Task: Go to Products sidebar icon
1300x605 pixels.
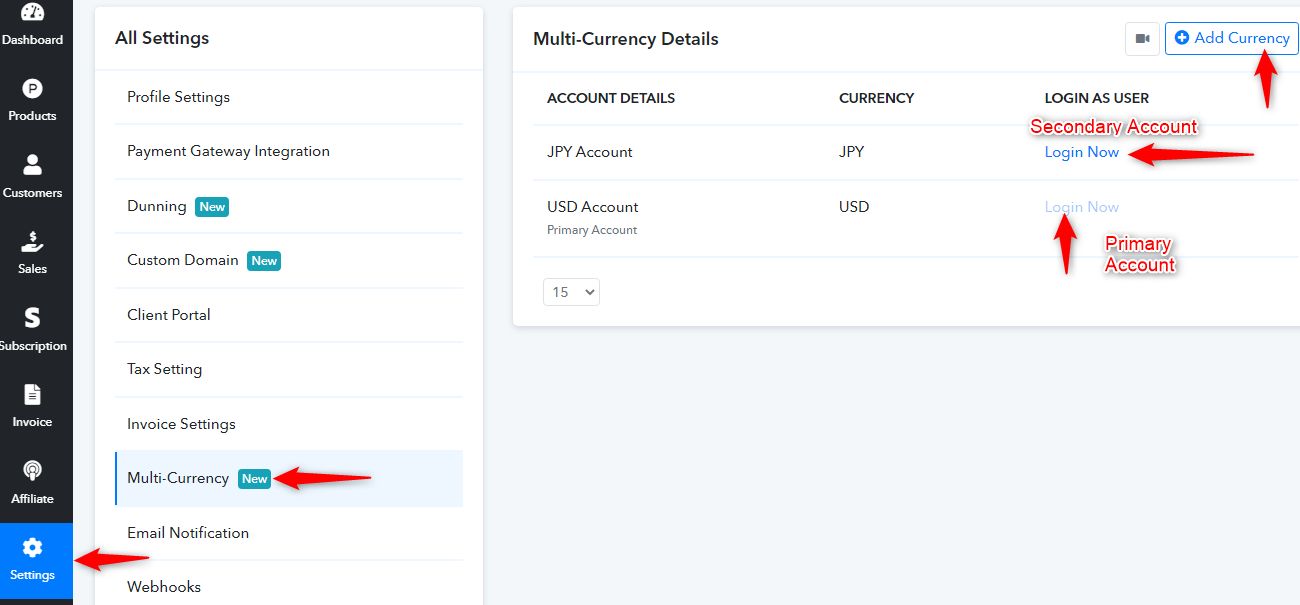Action: coord(32,88)
